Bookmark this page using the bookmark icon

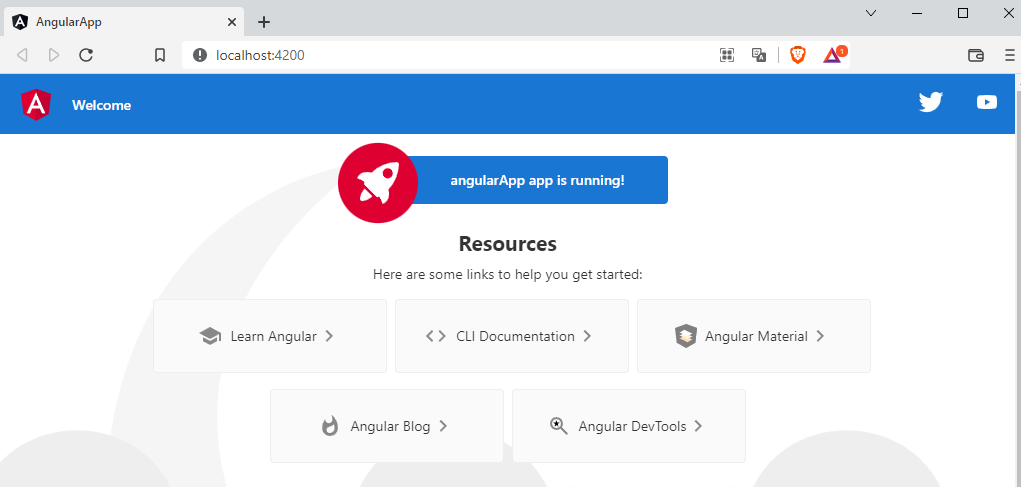coord(160,56)
